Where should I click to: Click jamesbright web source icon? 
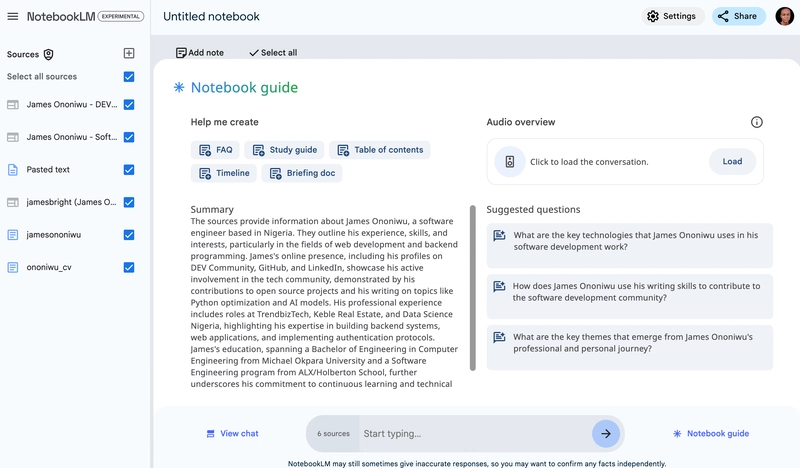click(x=13, y=202)
